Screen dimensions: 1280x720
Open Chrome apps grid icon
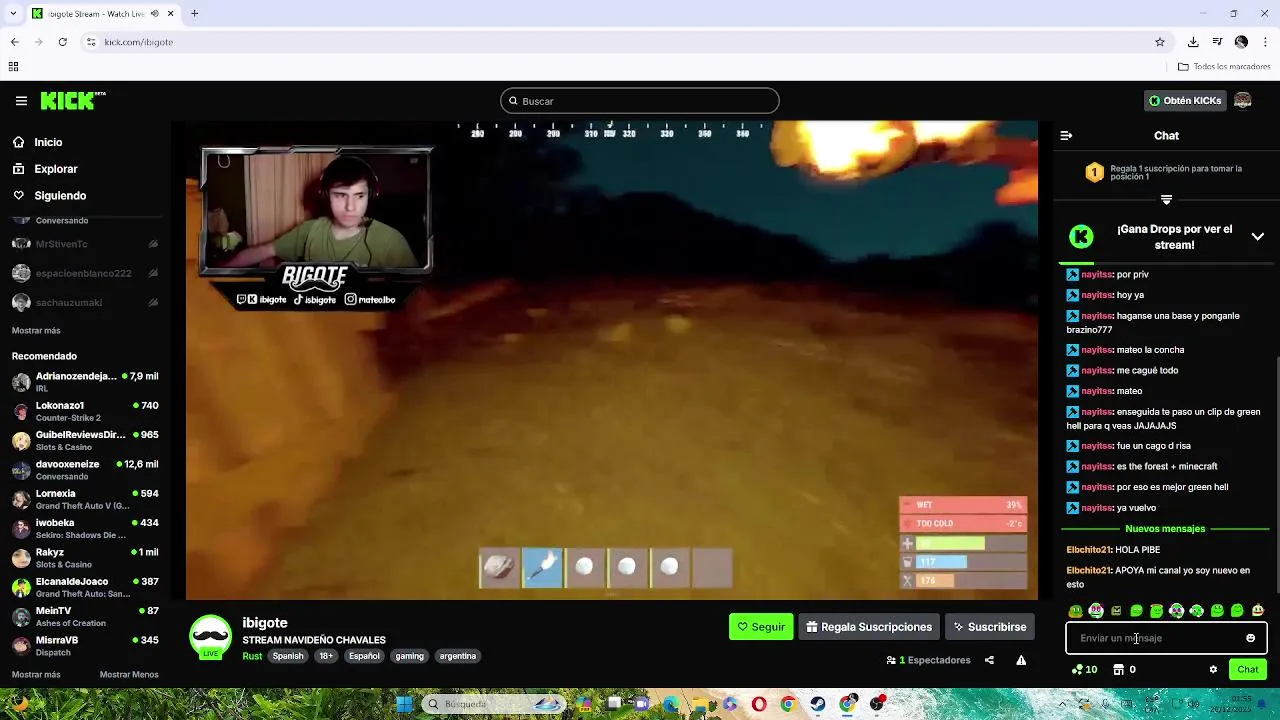pos(13,67)
